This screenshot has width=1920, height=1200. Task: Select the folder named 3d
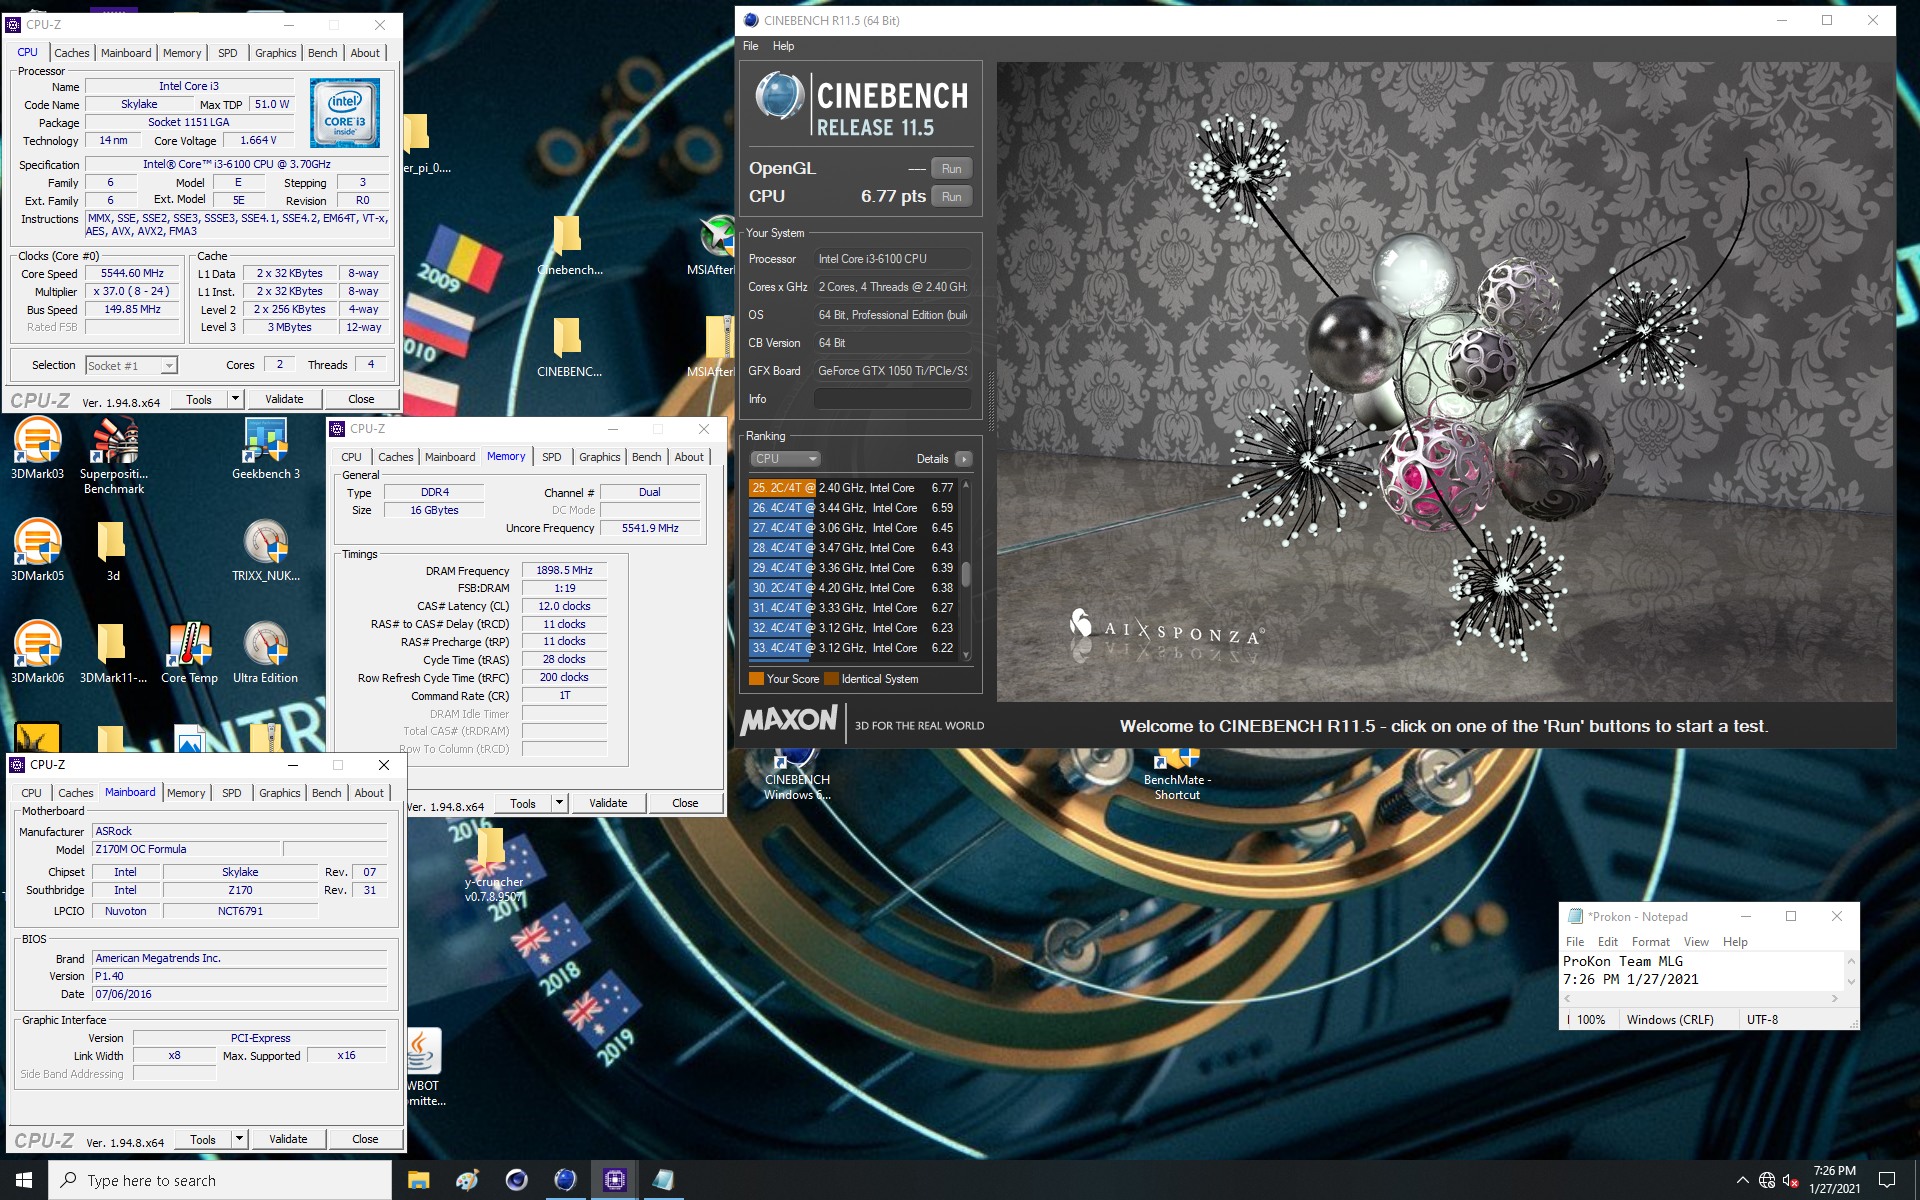[x=113, y=550]
